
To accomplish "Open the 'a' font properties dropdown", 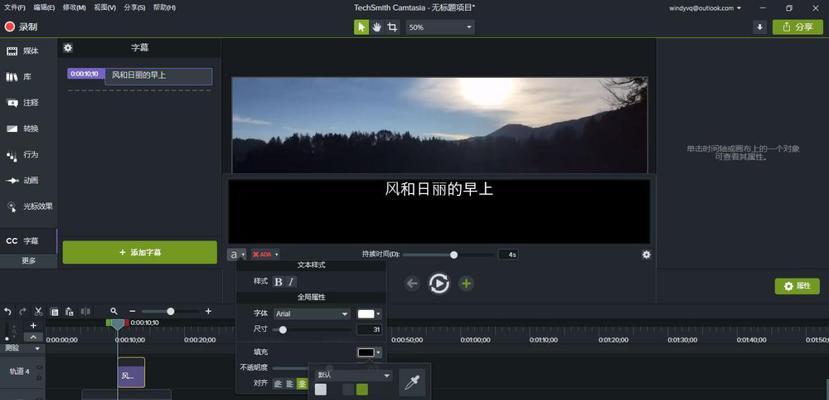I will click(x=237, y=255).
